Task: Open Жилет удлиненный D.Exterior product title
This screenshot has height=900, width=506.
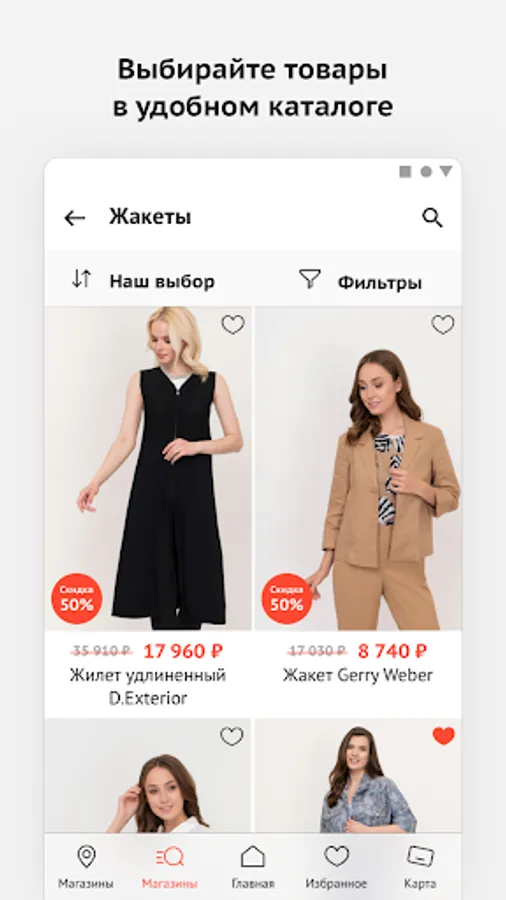Action: (x=148, y=686)
